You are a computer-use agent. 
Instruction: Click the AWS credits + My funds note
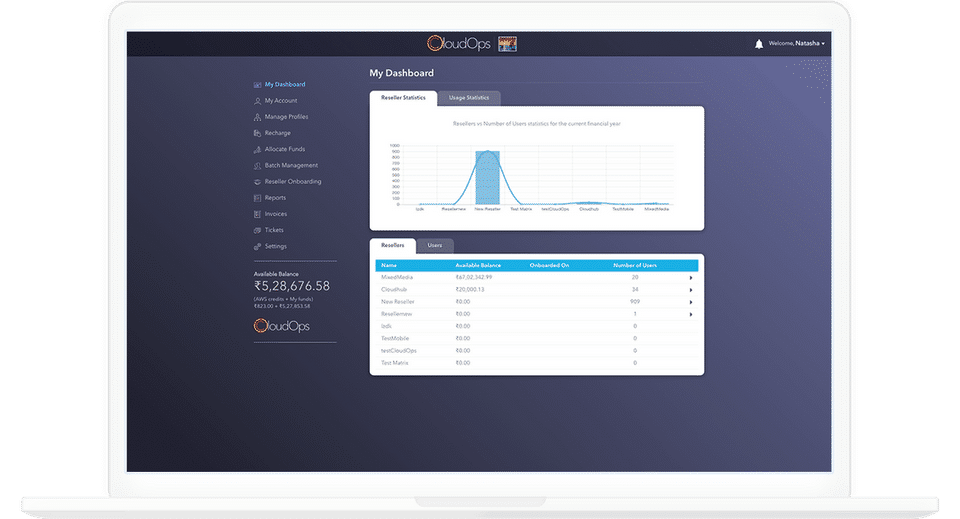[x=283, y=299]
